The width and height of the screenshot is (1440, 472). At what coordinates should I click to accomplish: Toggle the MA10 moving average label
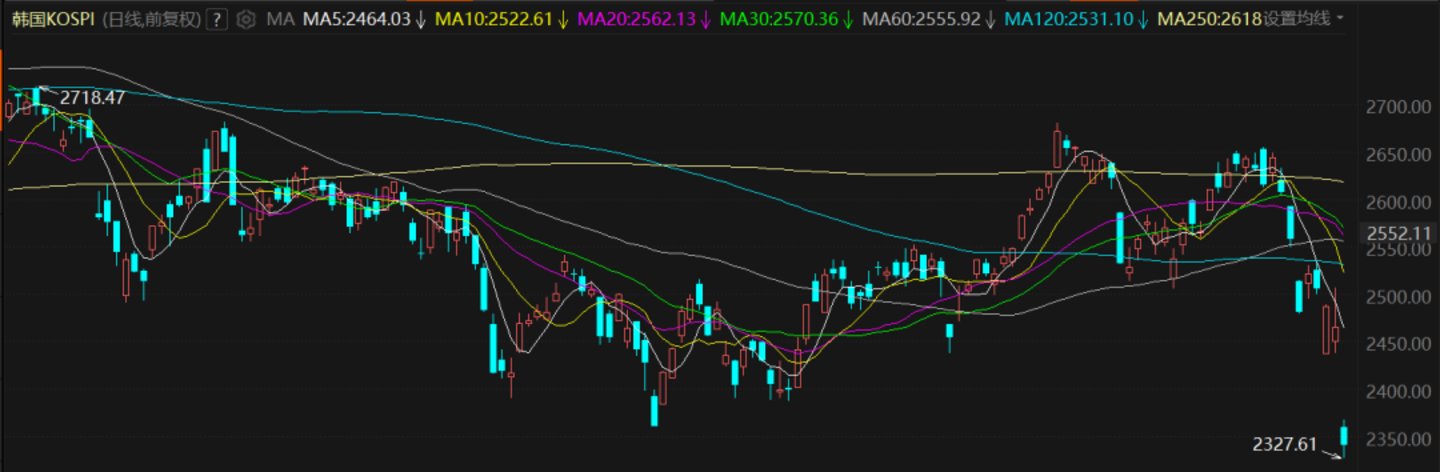495,19
